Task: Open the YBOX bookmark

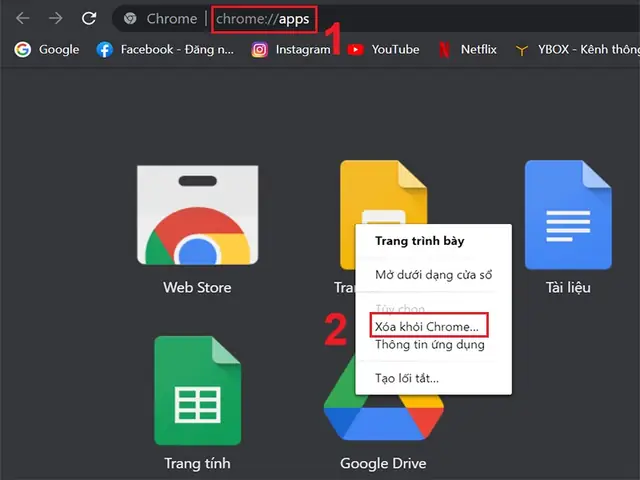Action: (x=577, y=49)
